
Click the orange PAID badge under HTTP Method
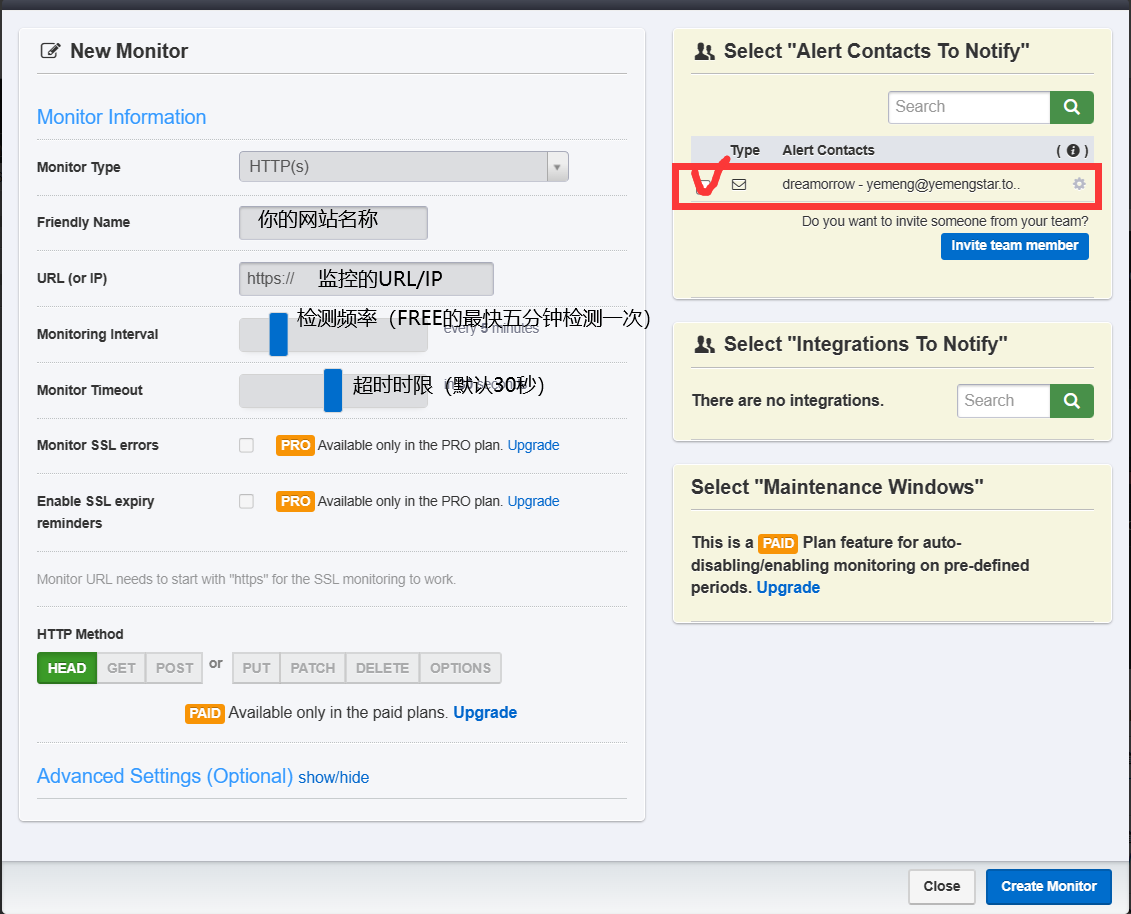point(204,713)
